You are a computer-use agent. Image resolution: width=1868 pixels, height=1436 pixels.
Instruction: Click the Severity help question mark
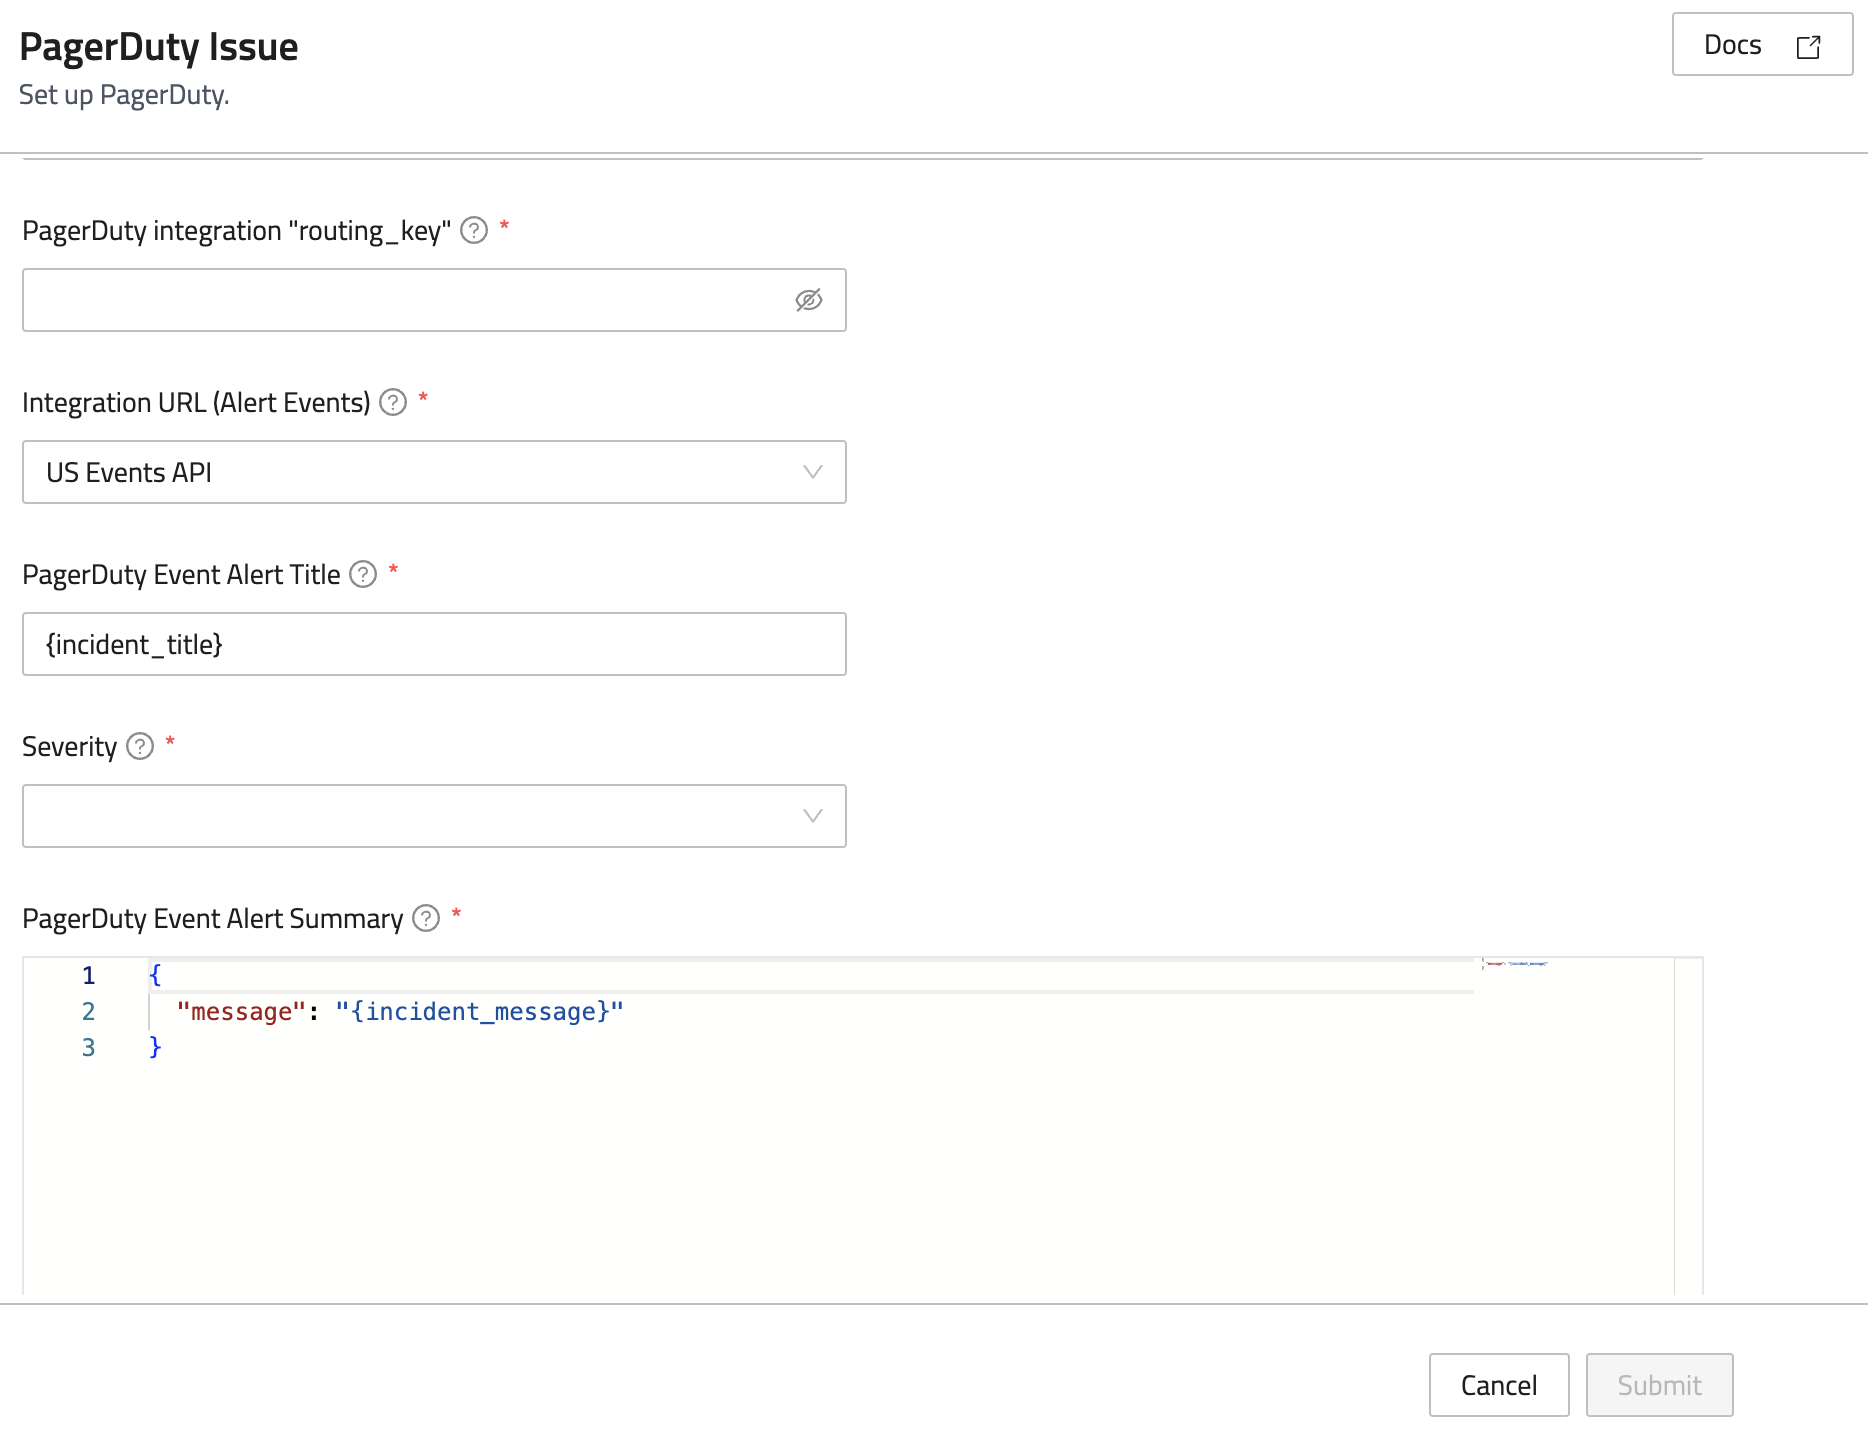click(140, 746)
